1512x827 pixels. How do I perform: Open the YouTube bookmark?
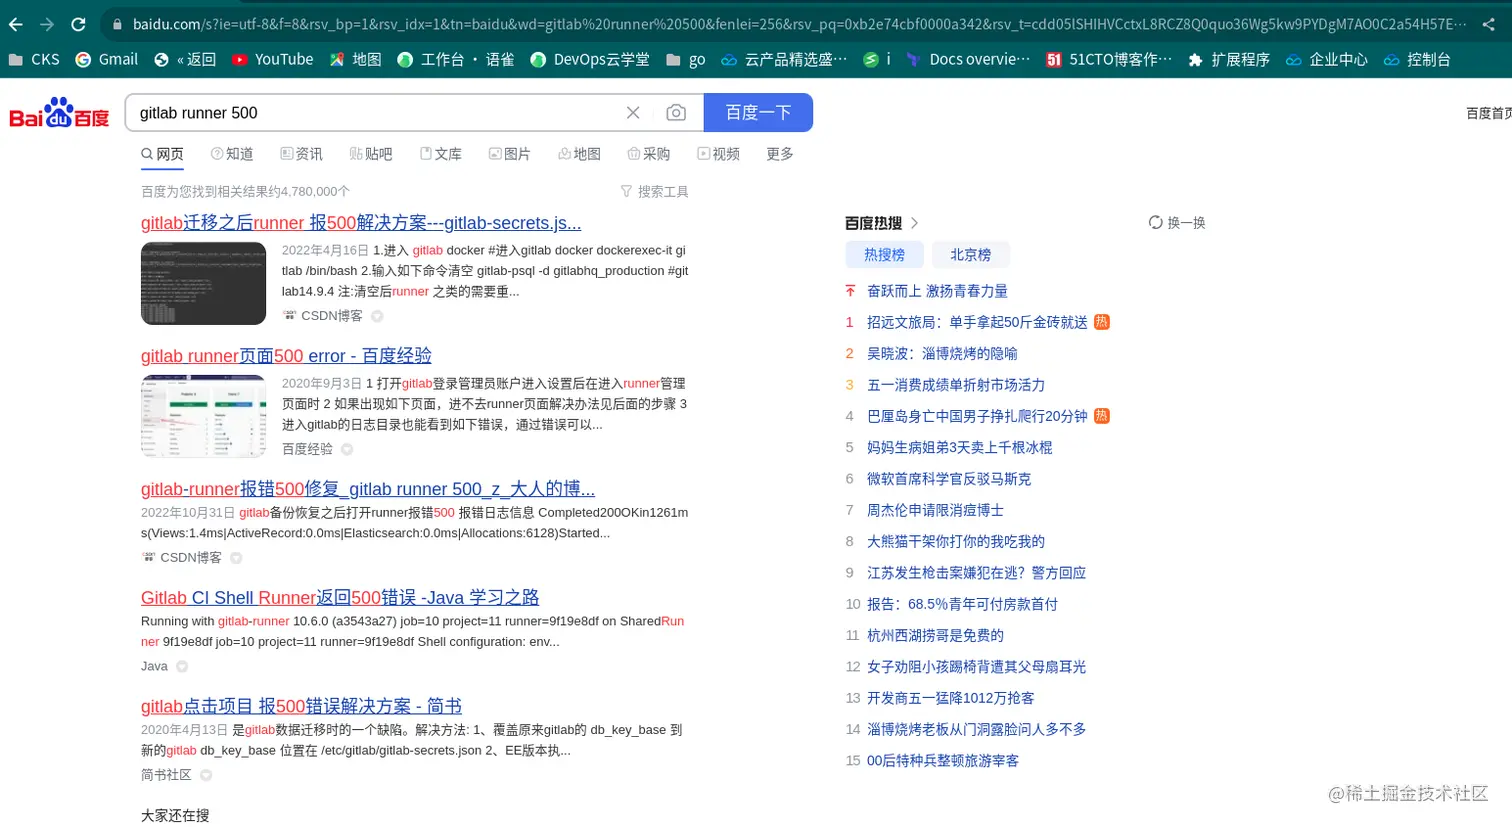coord(272,60)
